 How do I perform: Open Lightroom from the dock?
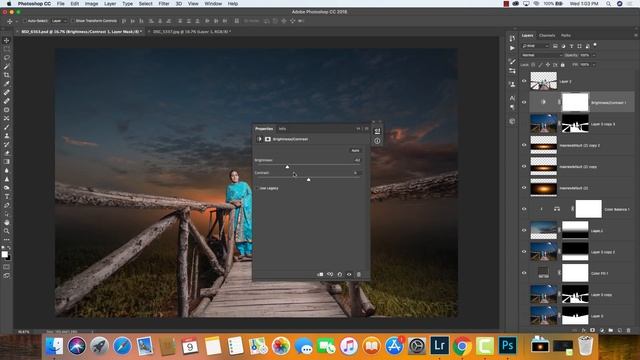click(439, 346)
